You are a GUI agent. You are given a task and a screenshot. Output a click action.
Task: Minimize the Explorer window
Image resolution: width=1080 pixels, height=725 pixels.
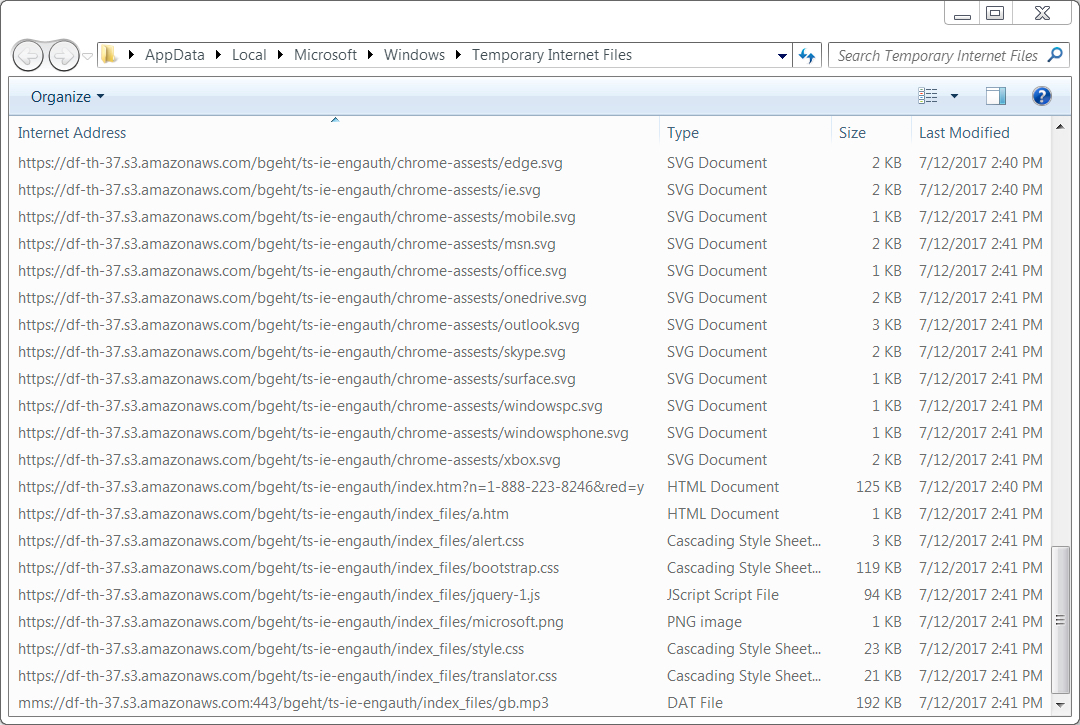(x=962, y=14)
